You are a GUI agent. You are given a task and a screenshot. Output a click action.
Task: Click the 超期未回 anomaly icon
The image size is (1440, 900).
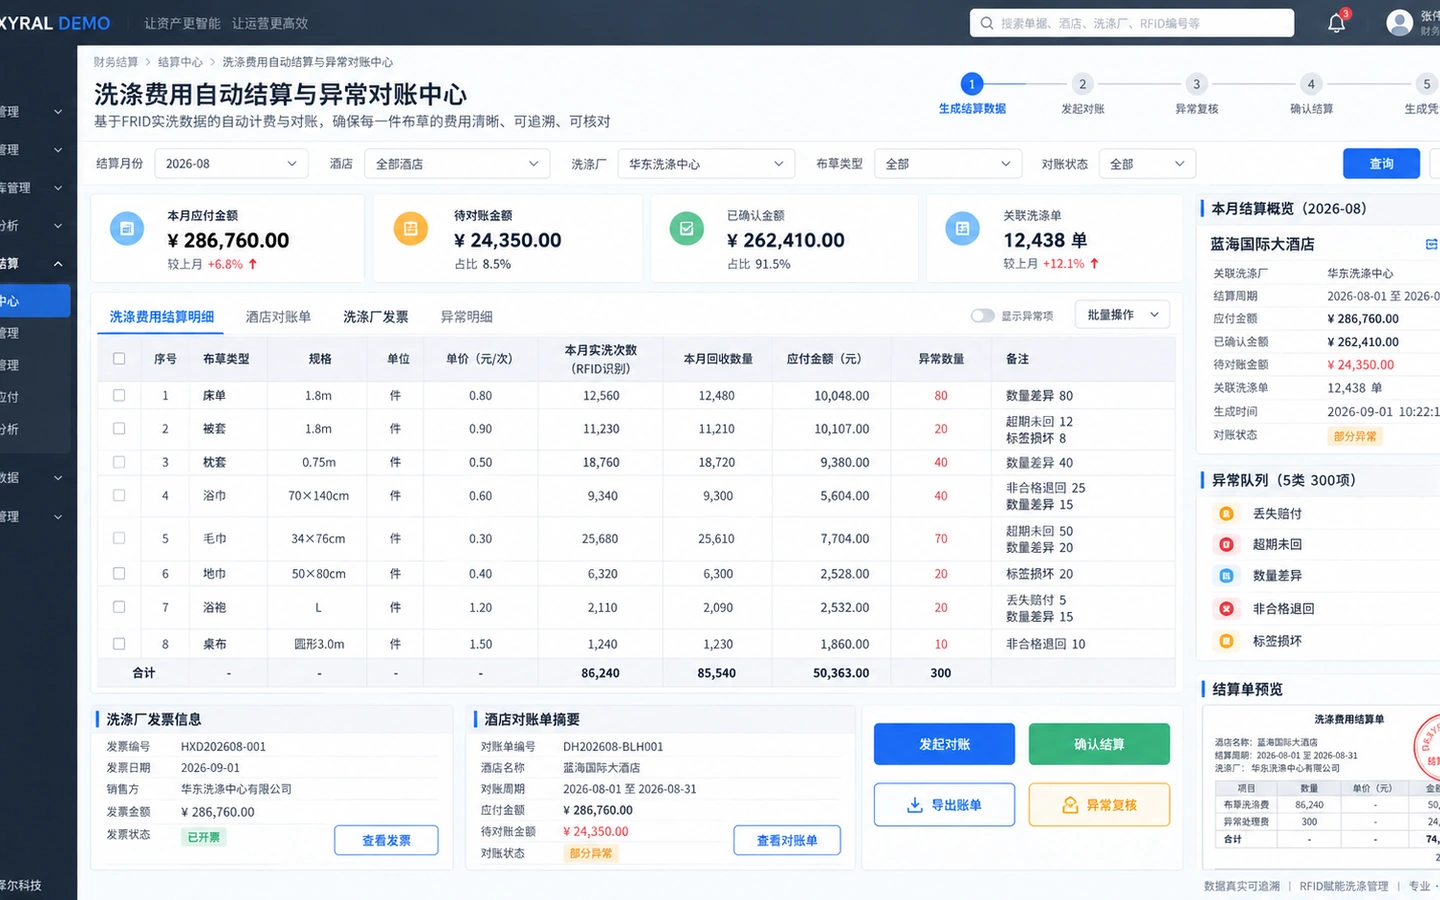1226,544
